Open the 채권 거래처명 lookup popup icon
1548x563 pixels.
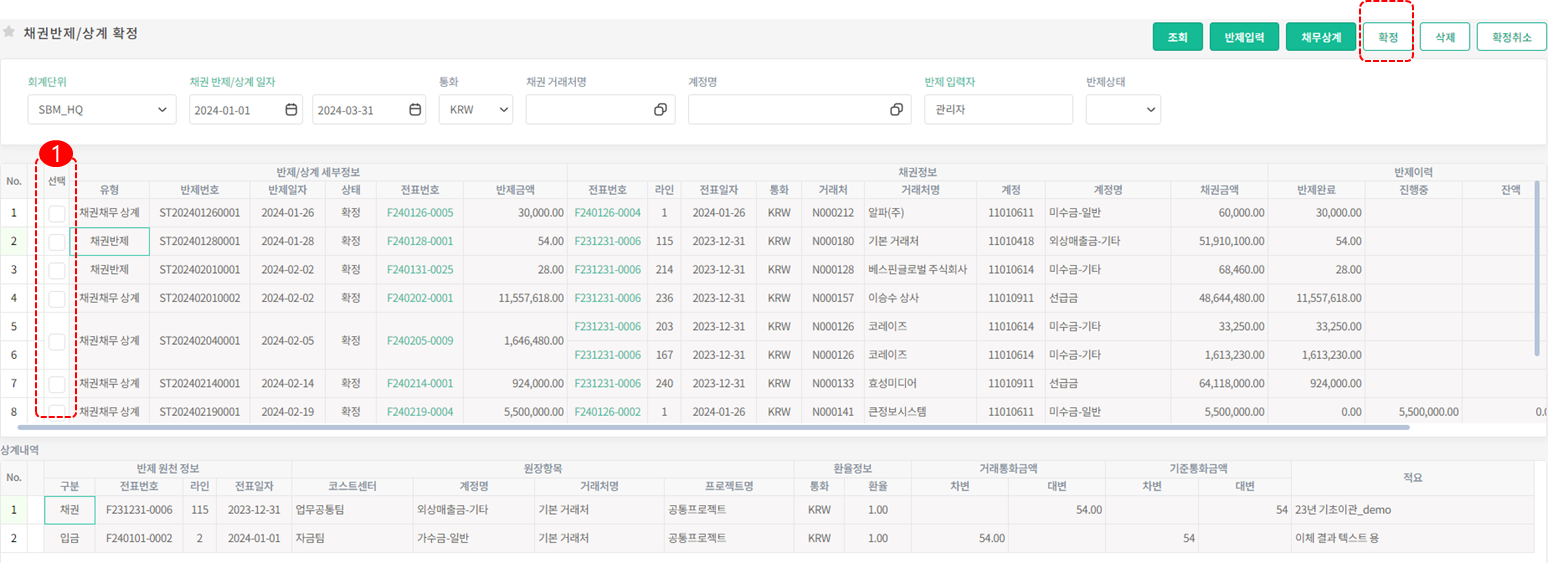(660, 110)
